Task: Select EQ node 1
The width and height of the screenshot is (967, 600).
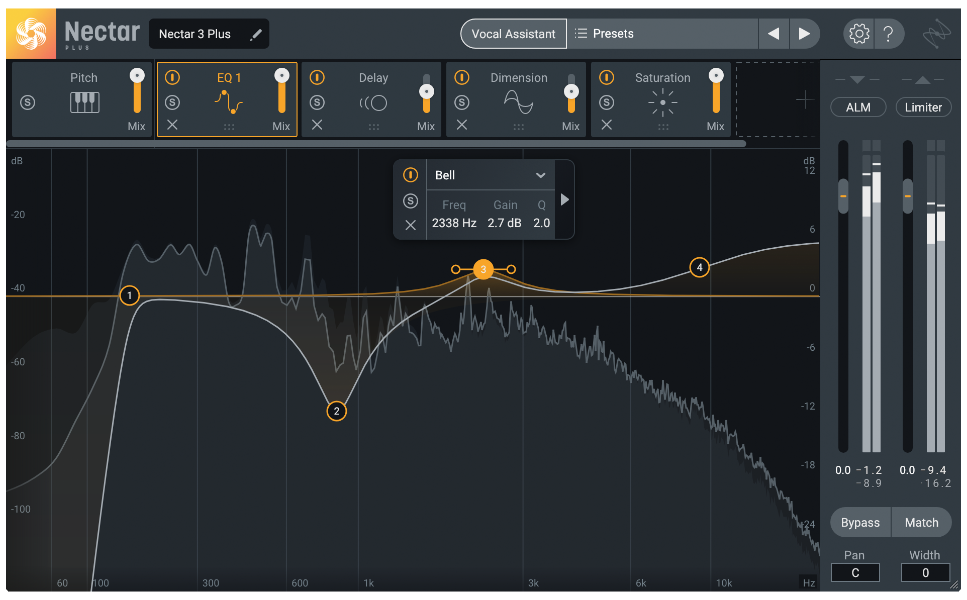Action: tap(130, 296)
